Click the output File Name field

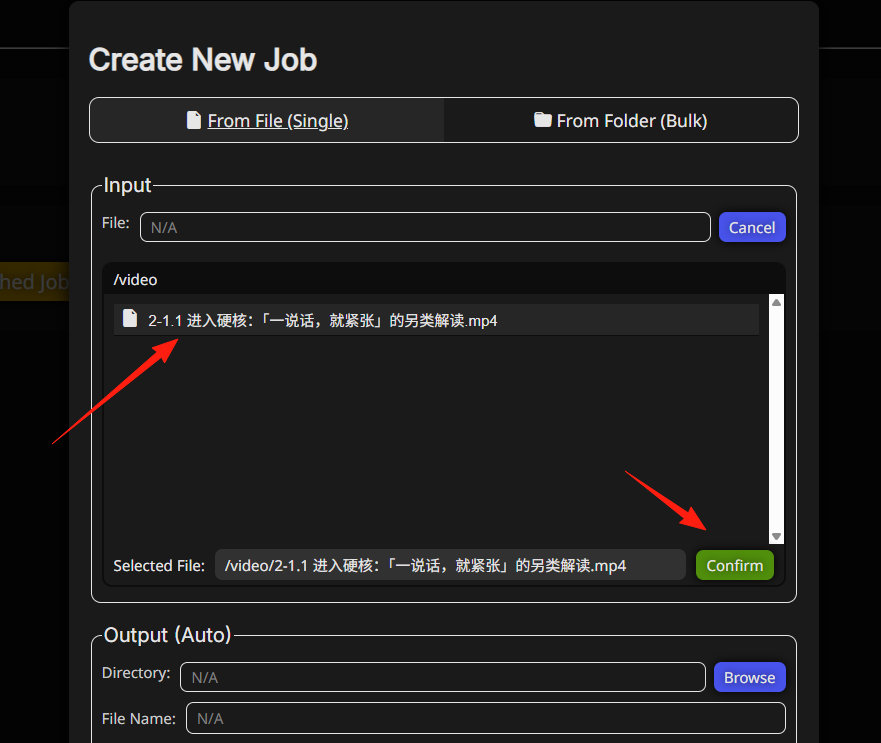pyautogui.click(x=485, y=718)
